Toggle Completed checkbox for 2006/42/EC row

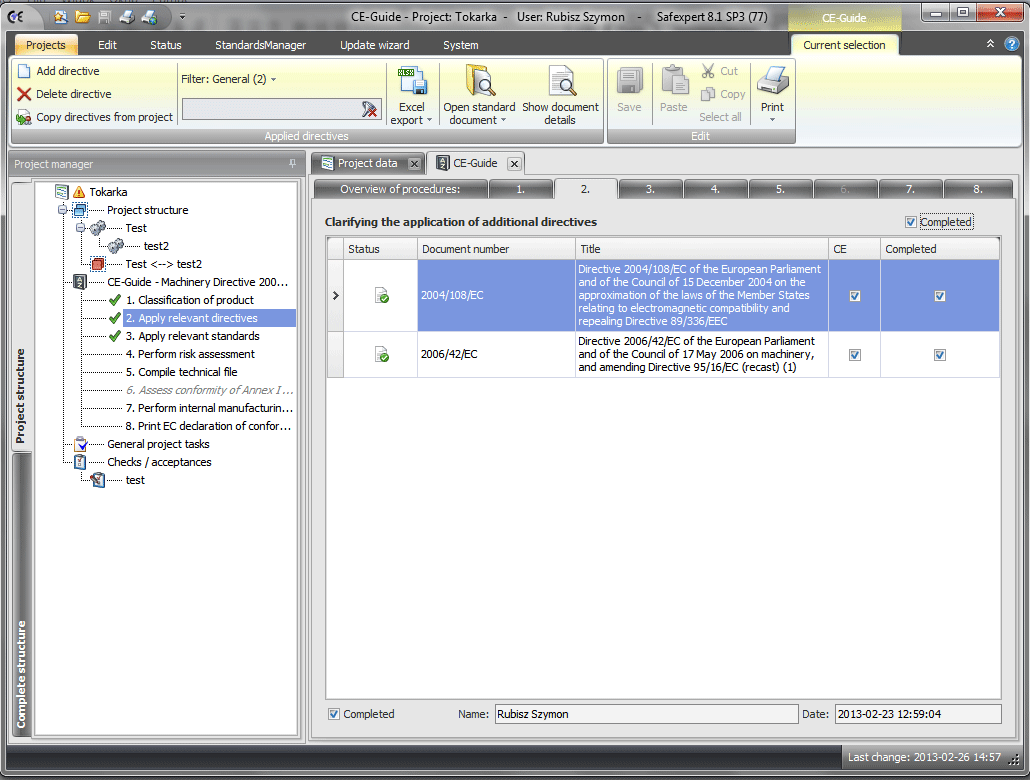[939, 355]
